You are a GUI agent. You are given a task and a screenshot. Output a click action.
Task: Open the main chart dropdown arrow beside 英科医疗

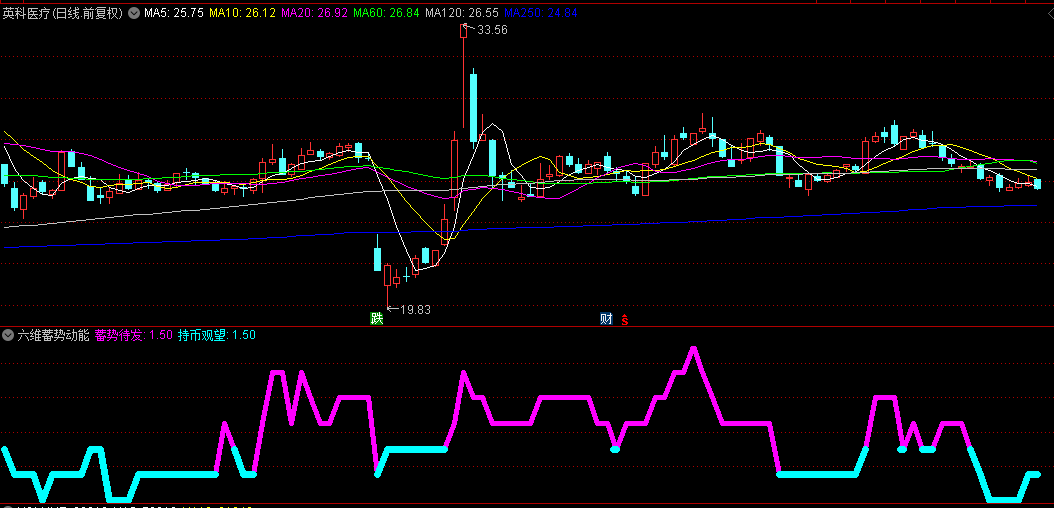[134, 13]
